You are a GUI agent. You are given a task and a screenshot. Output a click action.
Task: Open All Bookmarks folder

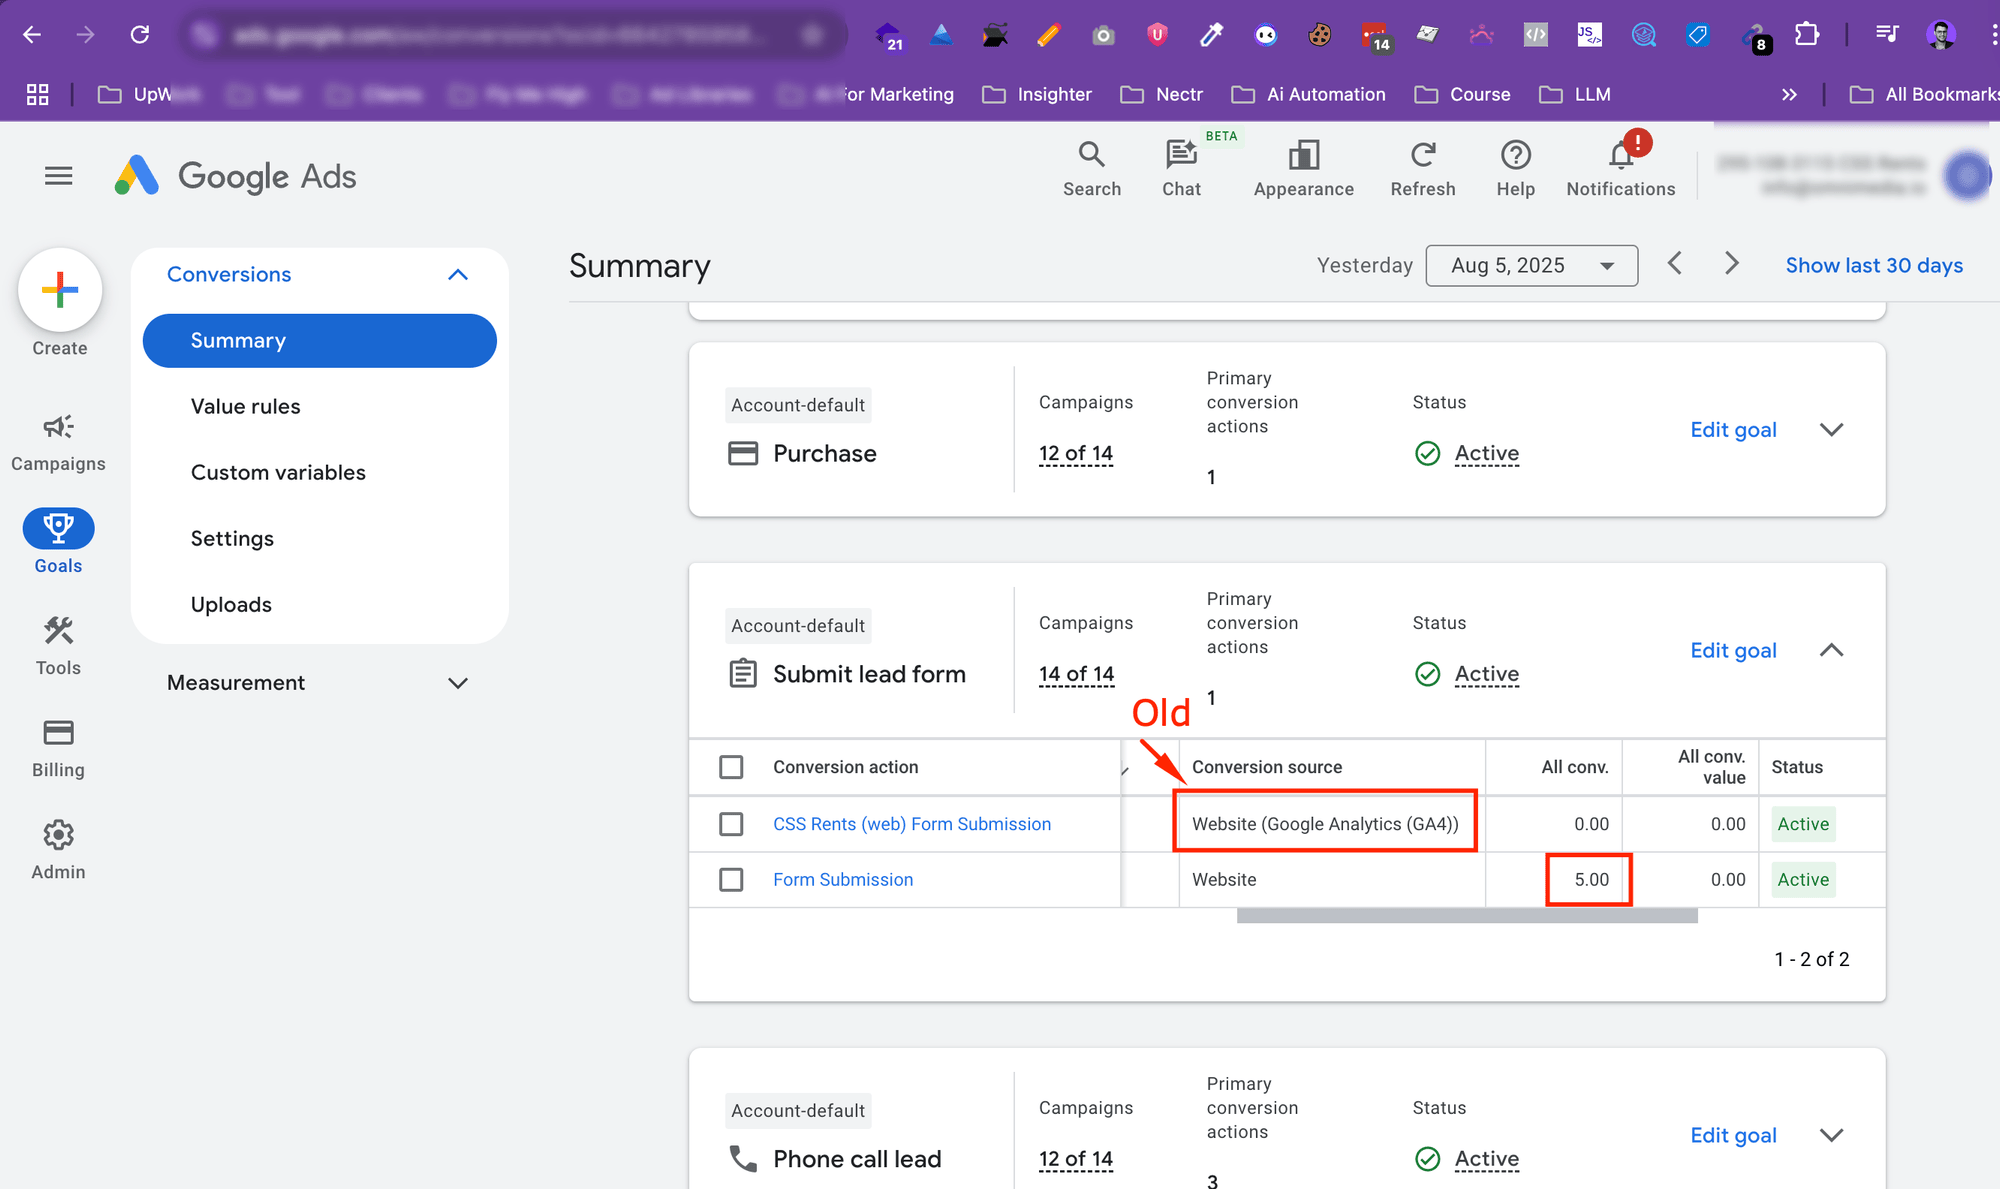click(1924, 94)
